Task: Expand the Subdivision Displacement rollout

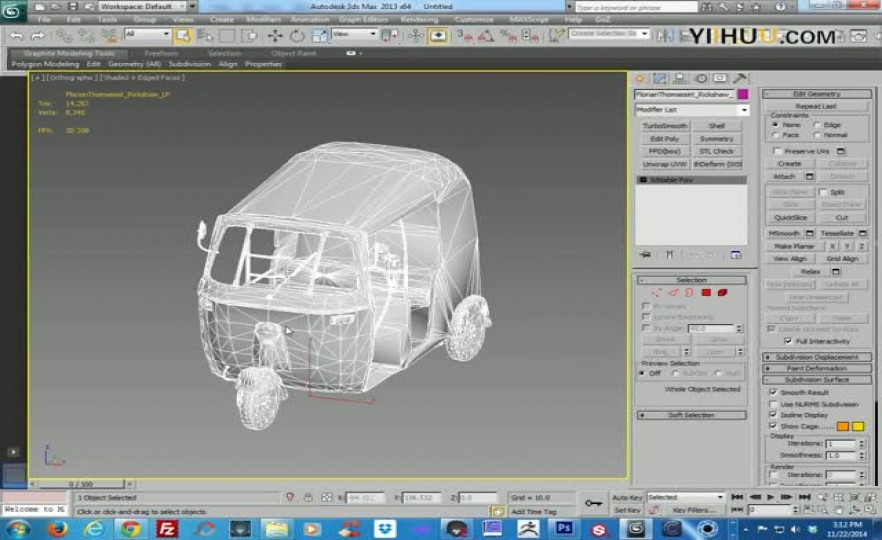Action: tap(817, 357)
